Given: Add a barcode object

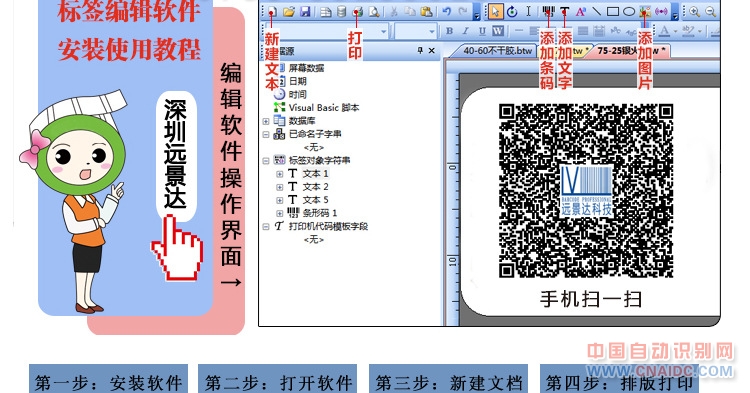Looking at the screenshot, I should point(548,11).
